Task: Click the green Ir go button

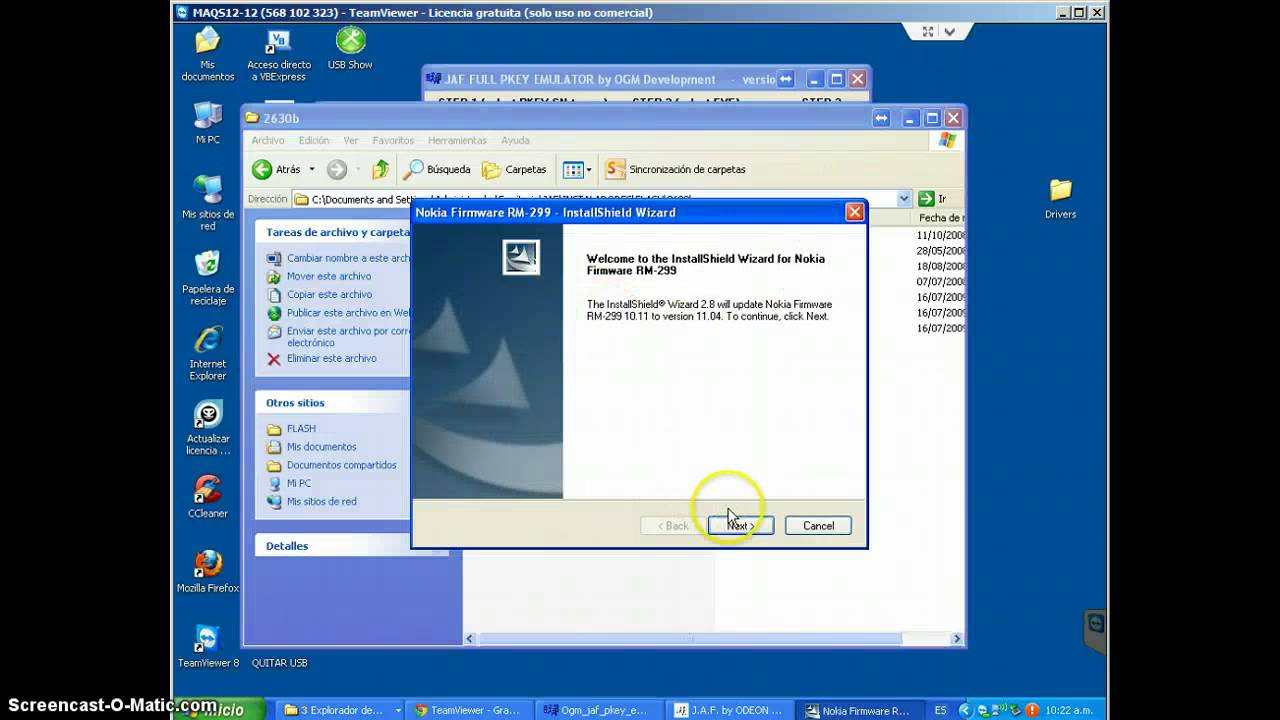Action: (932, 199)
